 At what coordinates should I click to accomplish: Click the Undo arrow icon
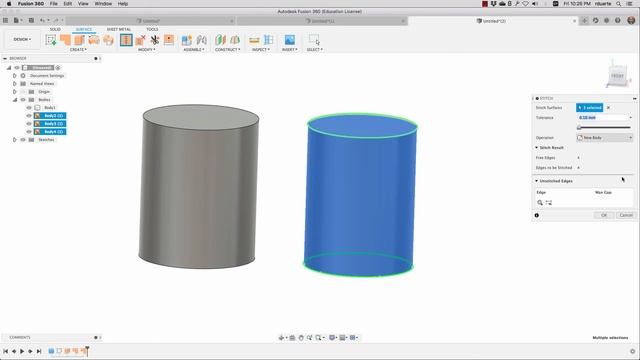[x=42, y=20]
